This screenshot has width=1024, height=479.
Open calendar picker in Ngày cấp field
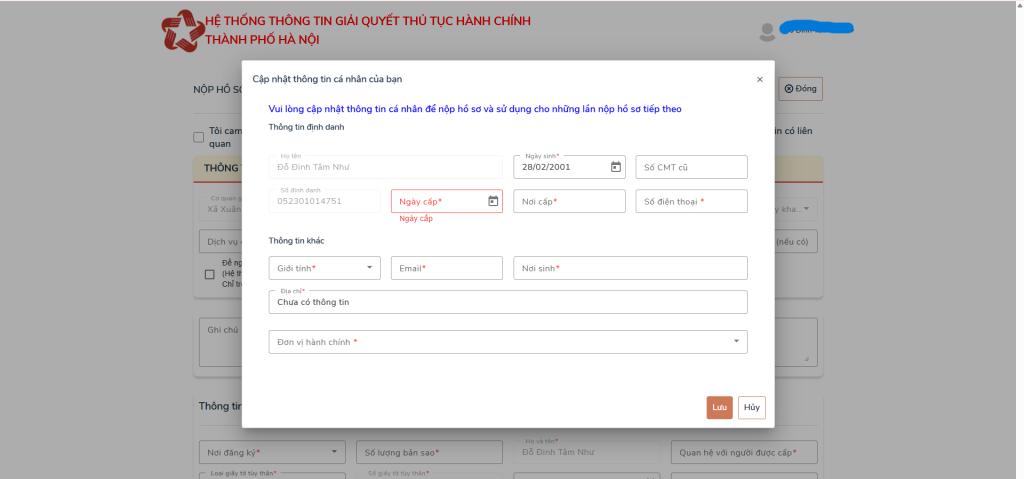493,201
